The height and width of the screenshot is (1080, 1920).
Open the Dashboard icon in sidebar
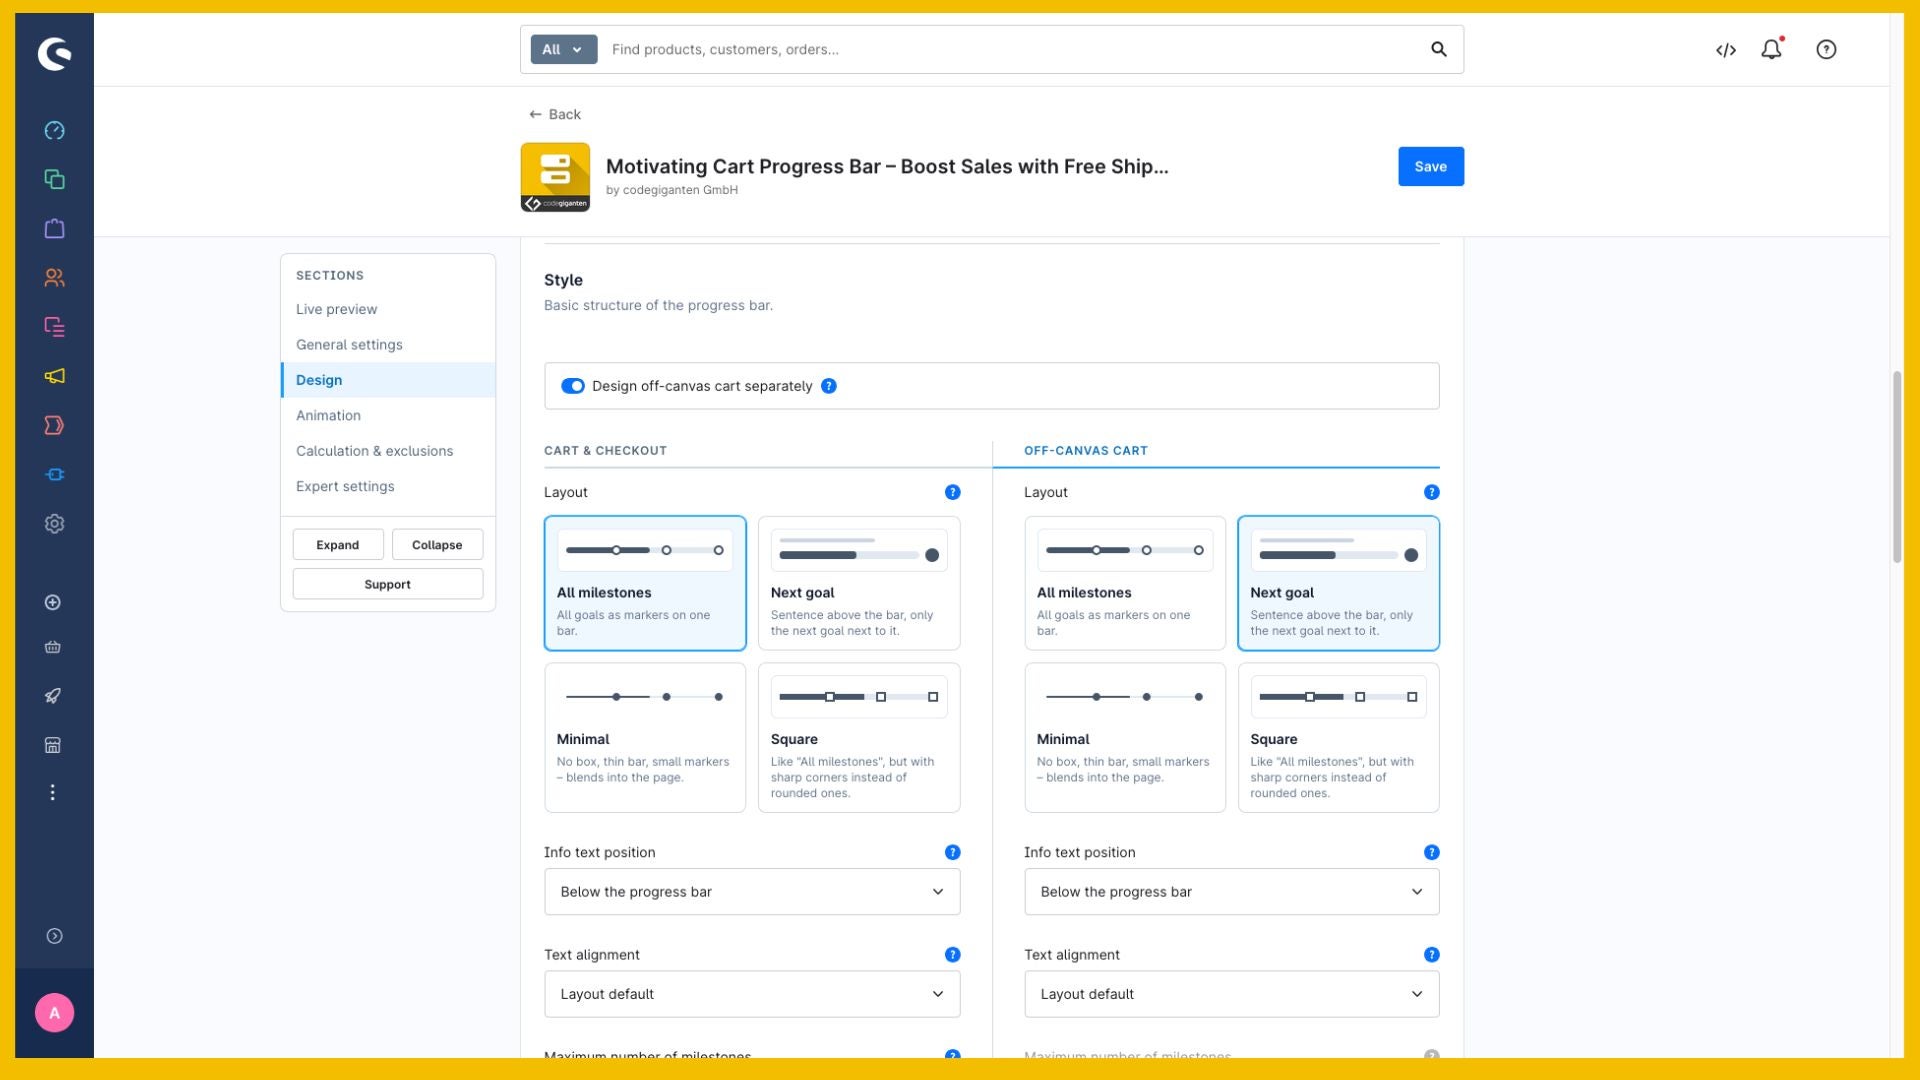[54, 131]
